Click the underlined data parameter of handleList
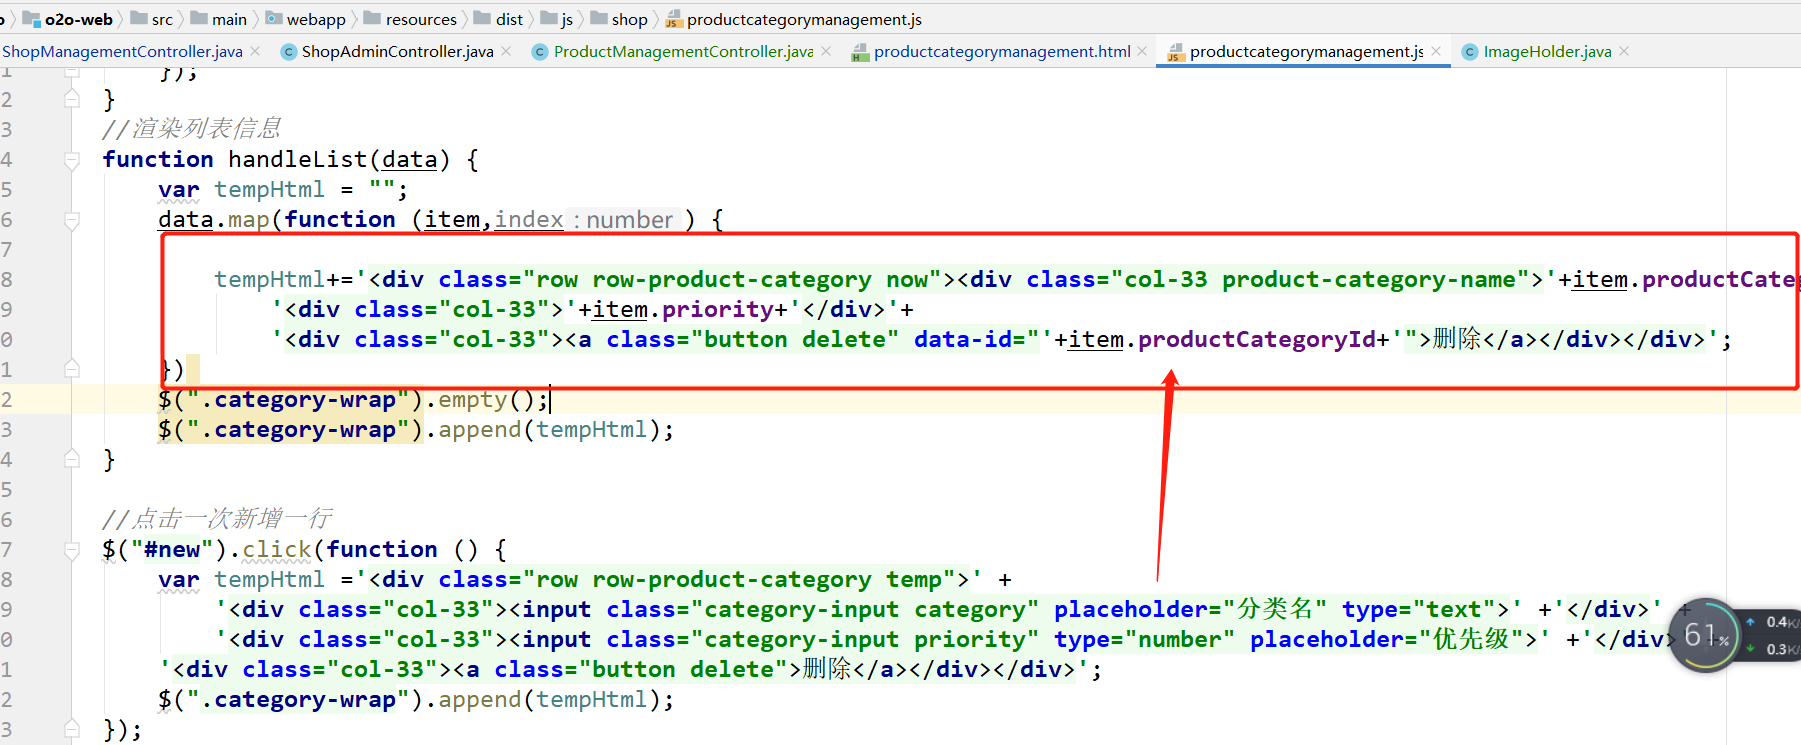 (410, 160)
